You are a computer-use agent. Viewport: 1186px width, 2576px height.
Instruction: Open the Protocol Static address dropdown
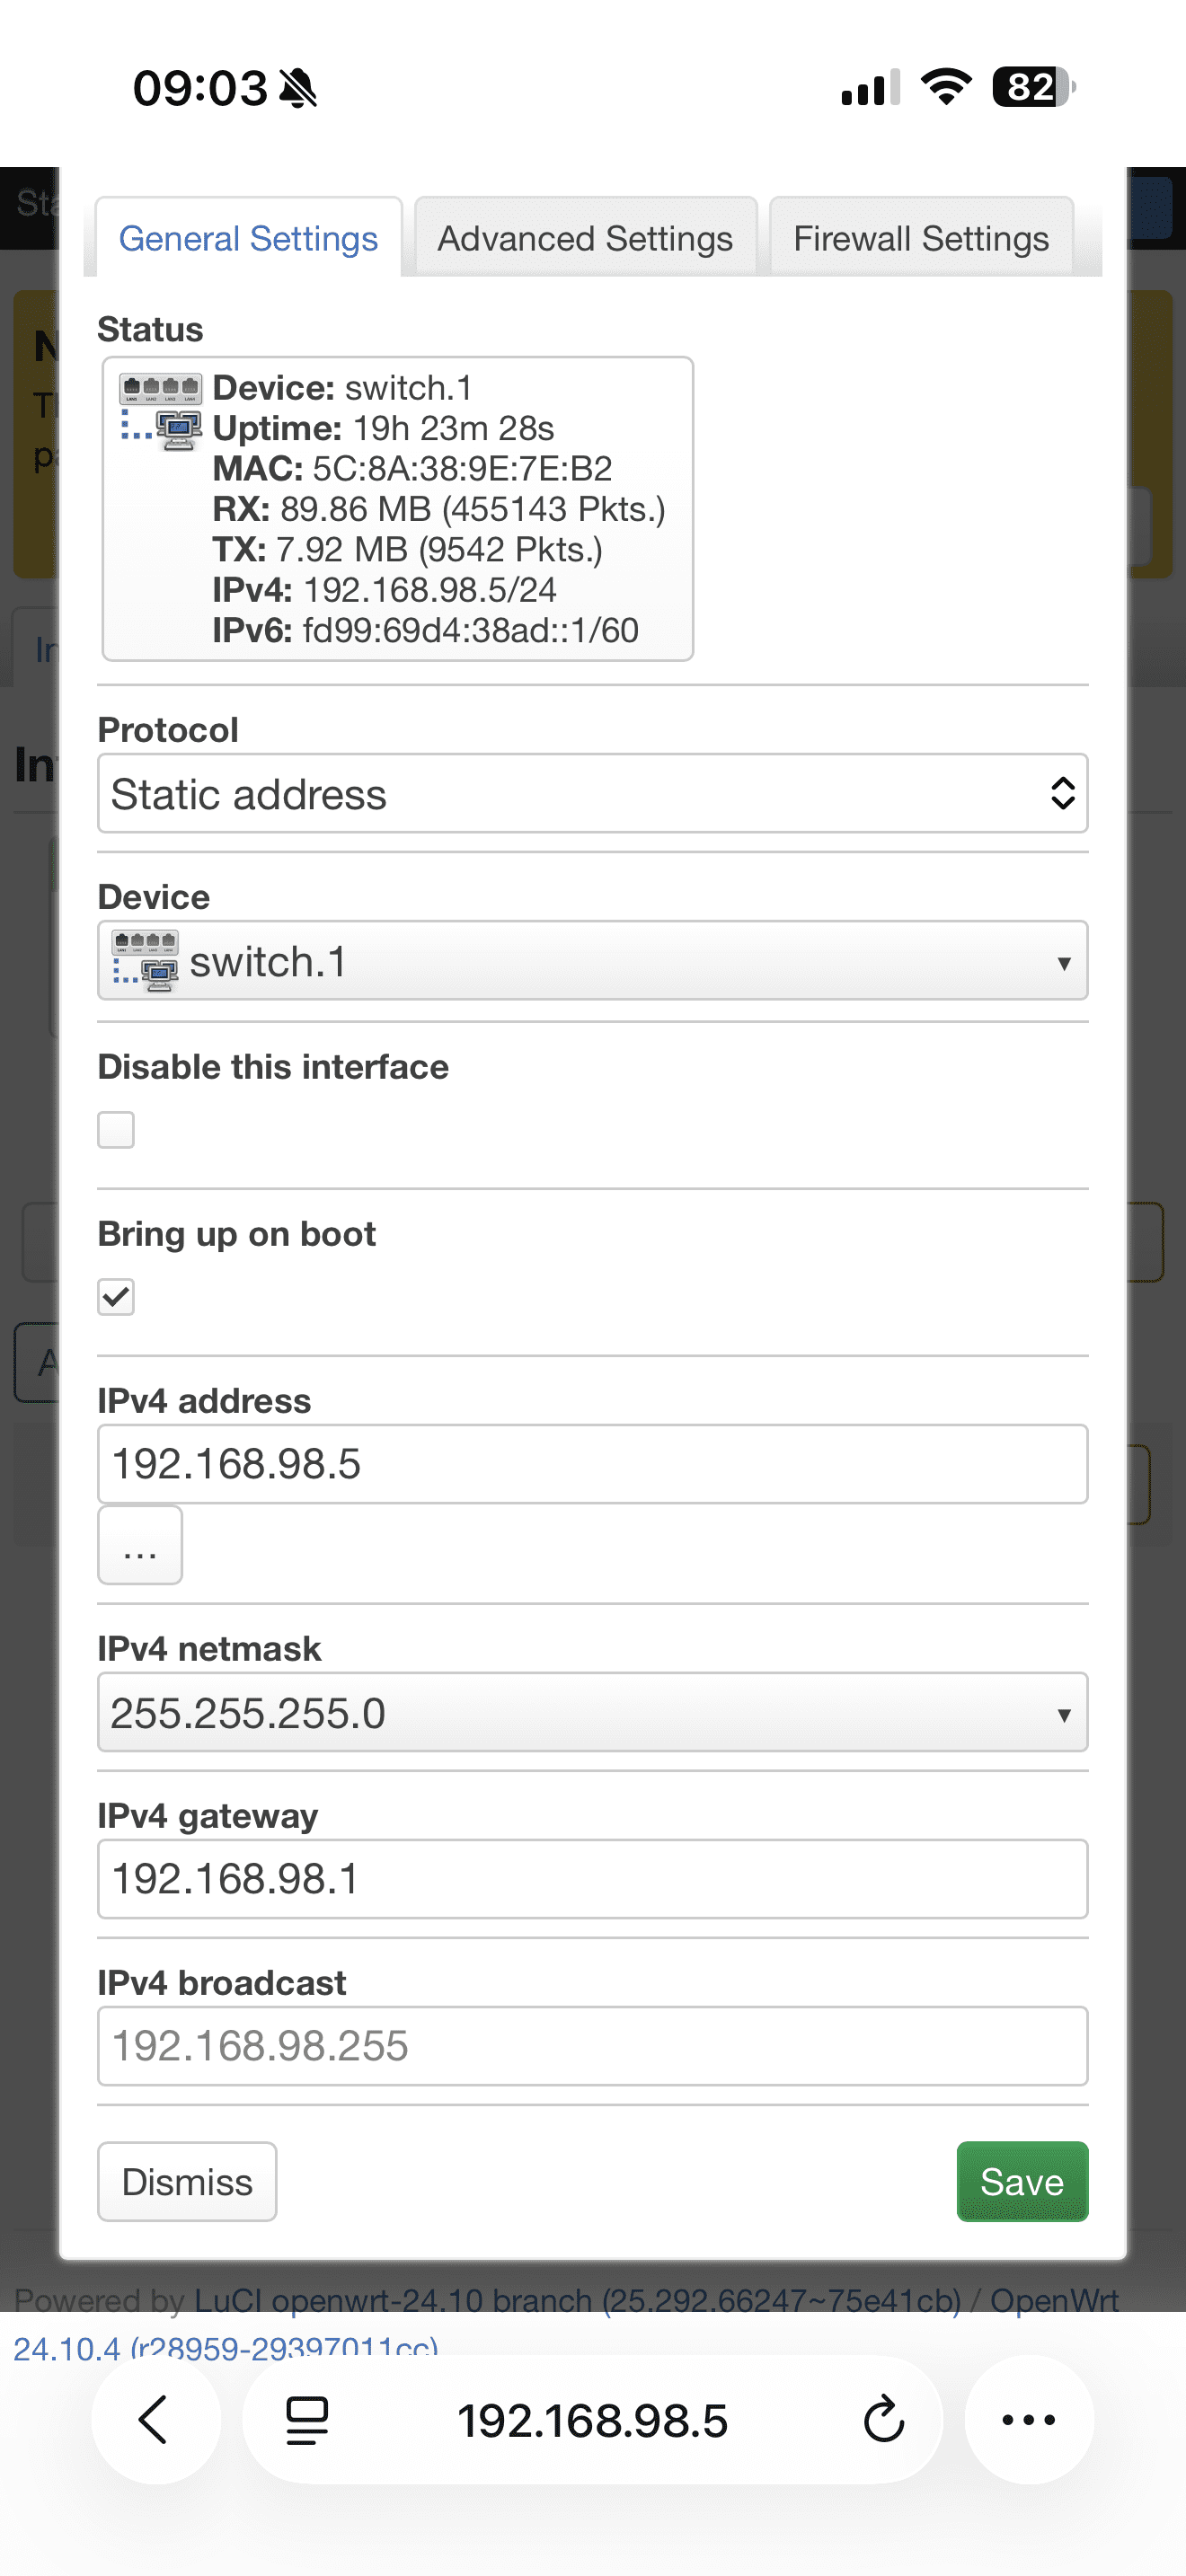click(x=592, y=794)
